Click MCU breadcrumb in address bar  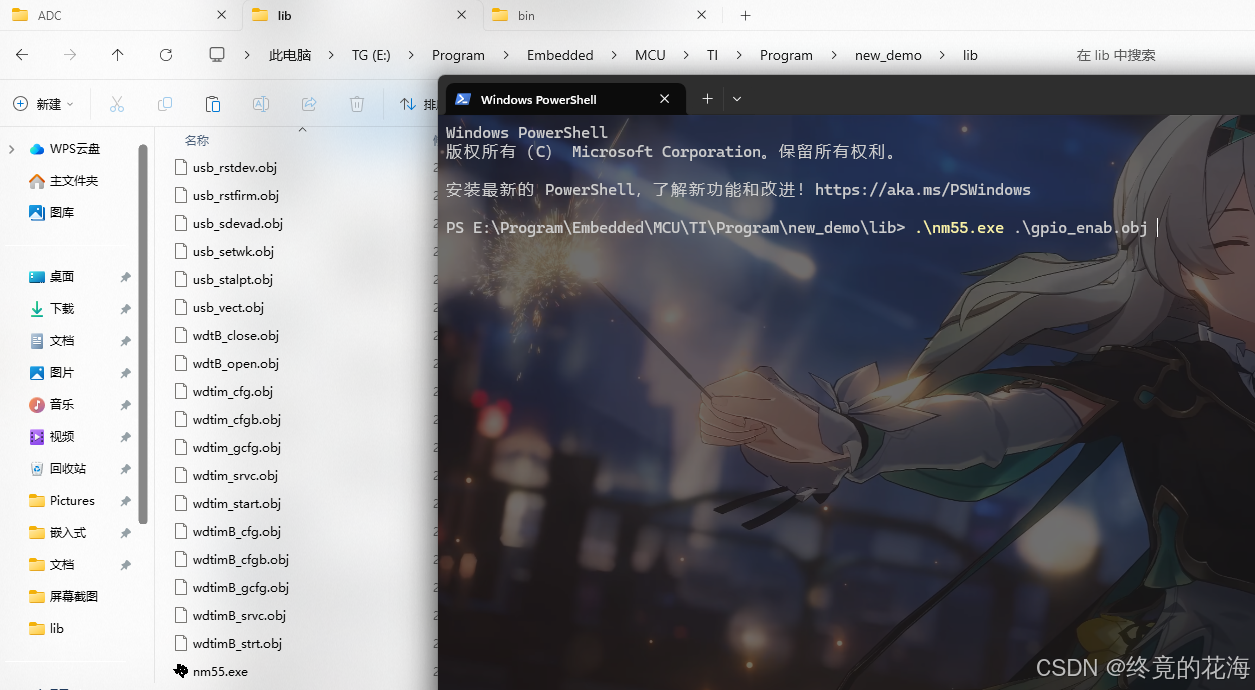point(650,55)
